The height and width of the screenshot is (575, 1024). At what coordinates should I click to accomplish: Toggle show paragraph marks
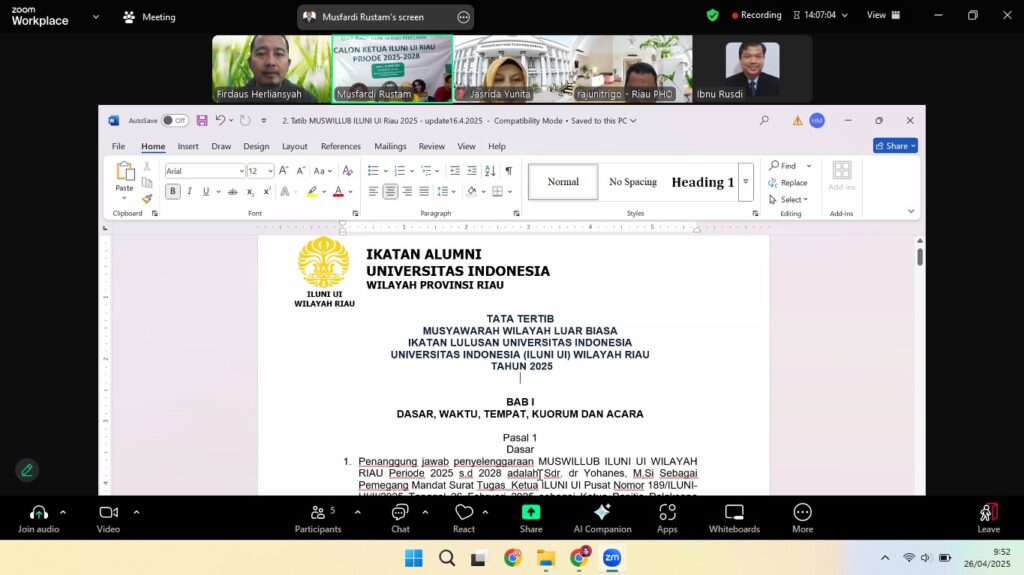(x=509, y=171)
